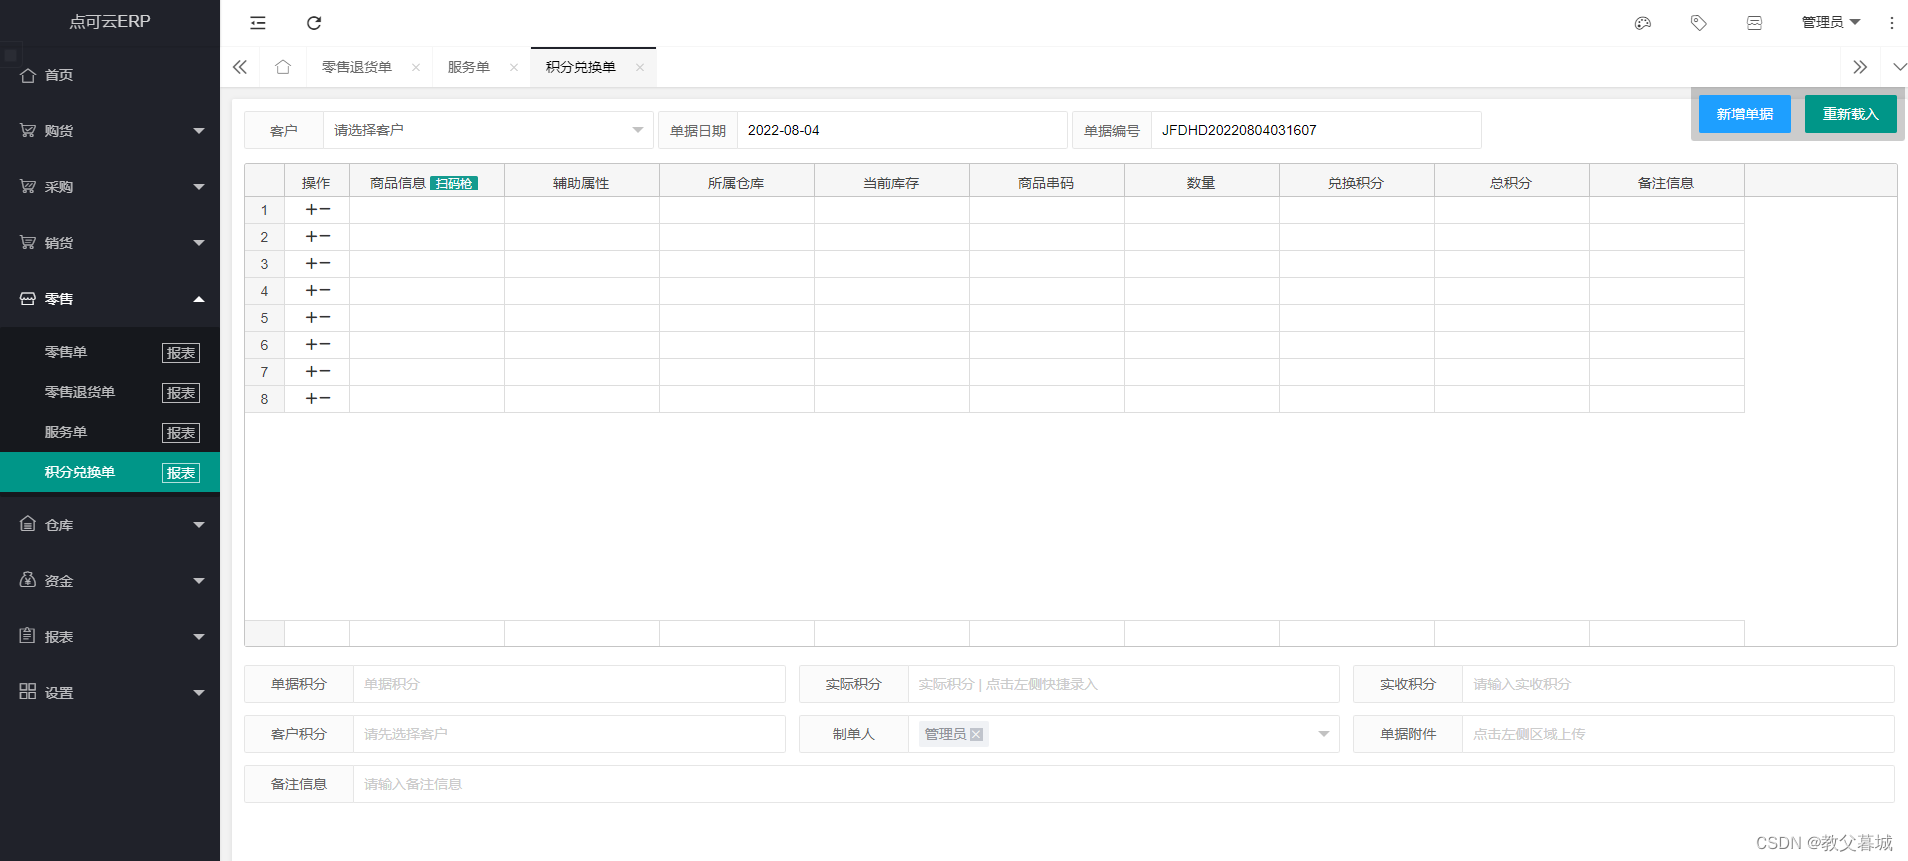Expand the 仓库 sidebar menu

(x=110, y=525)
